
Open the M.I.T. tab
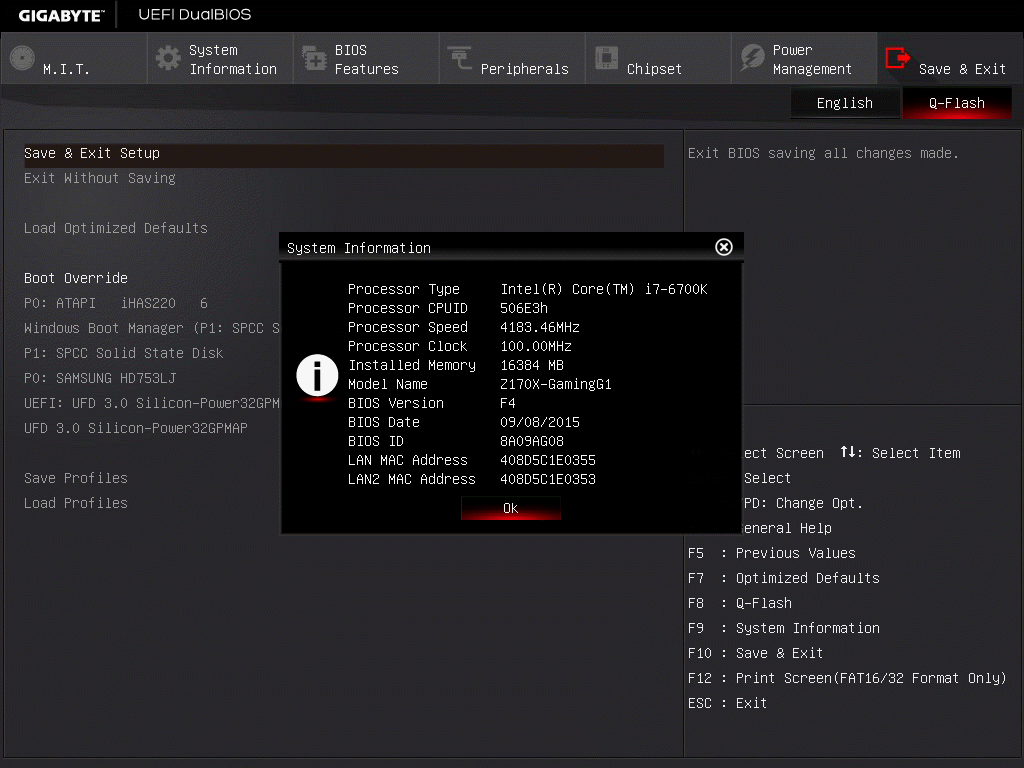[x=74, y=59]
